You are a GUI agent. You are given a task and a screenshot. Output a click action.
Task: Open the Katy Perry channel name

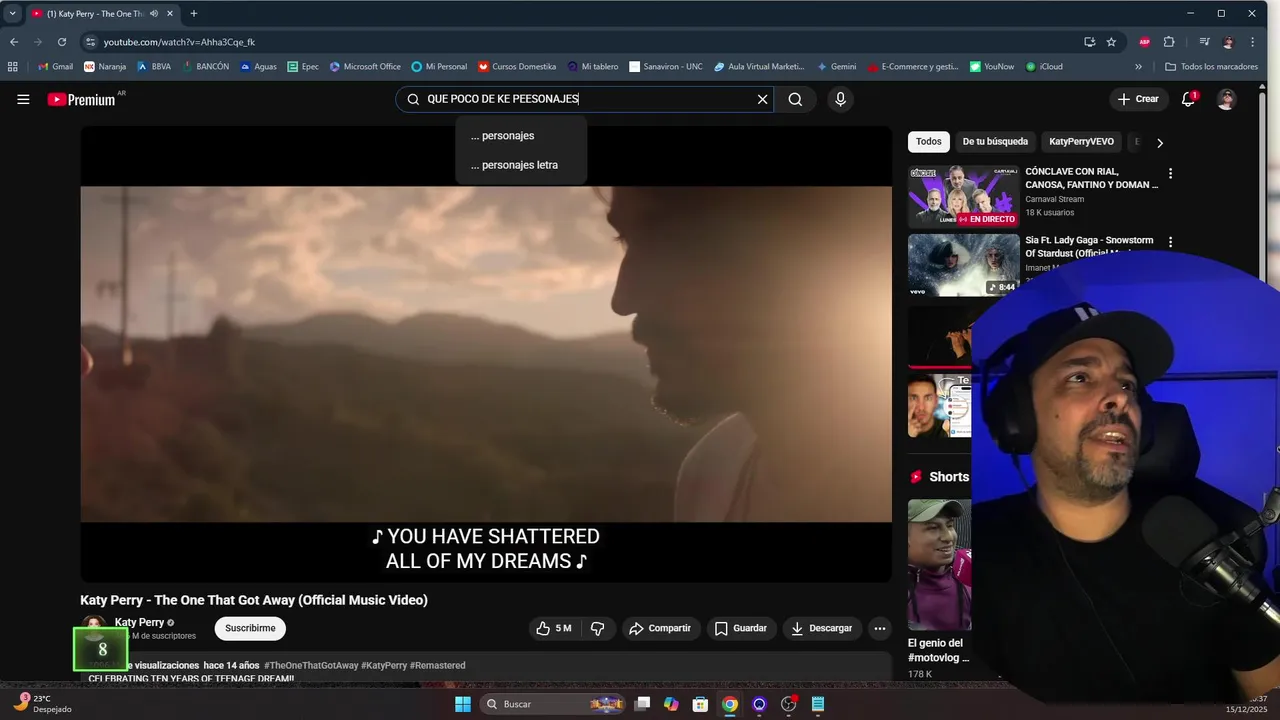[x=139, y=622]
